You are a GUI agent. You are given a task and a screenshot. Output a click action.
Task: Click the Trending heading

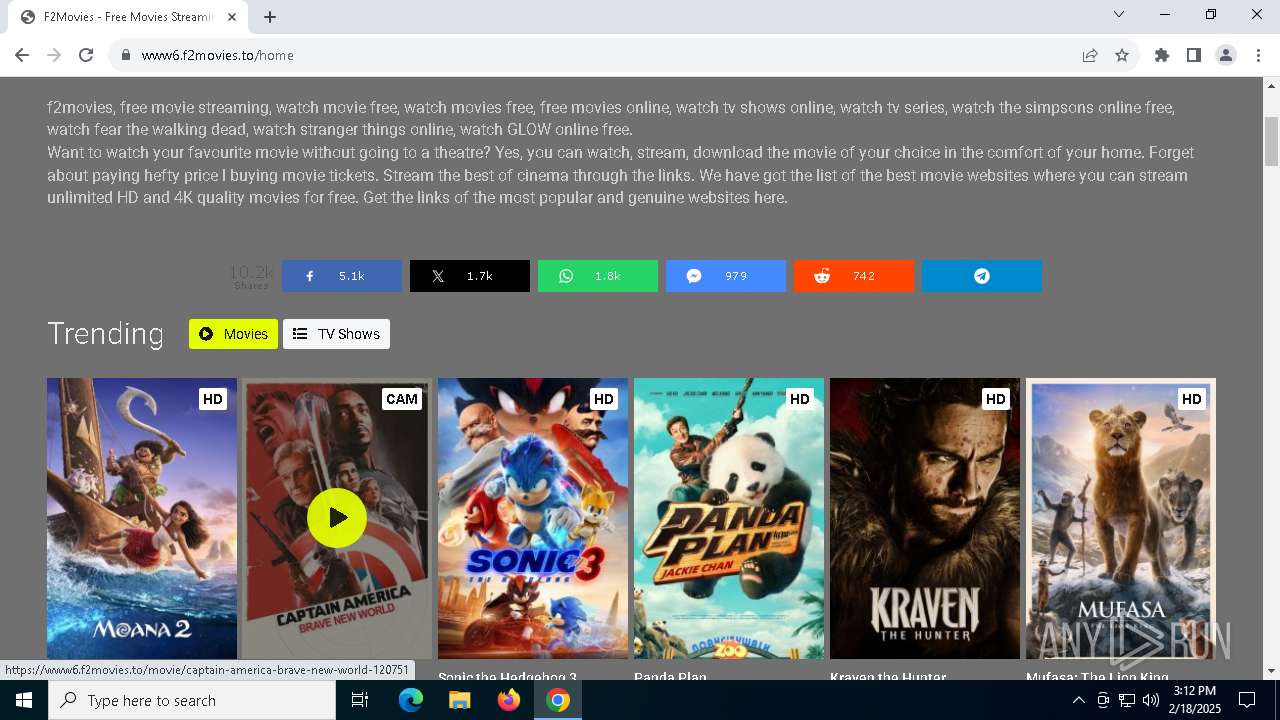(x=105, y=334)
